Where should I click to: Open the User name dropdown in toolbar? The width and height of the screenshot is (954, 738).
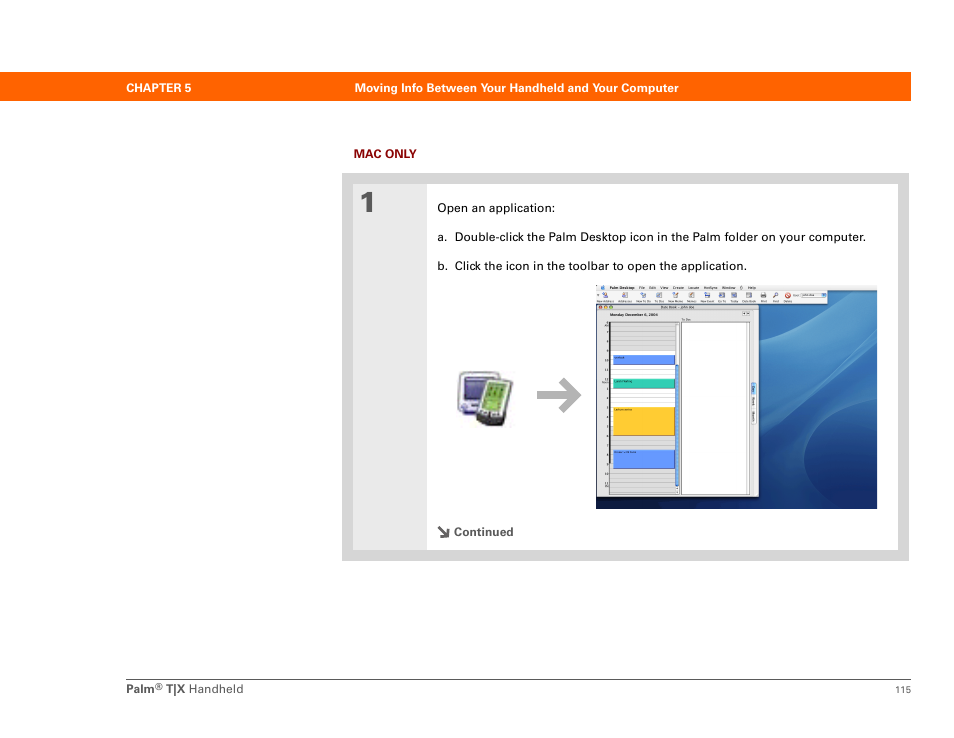tap(813, 295)
